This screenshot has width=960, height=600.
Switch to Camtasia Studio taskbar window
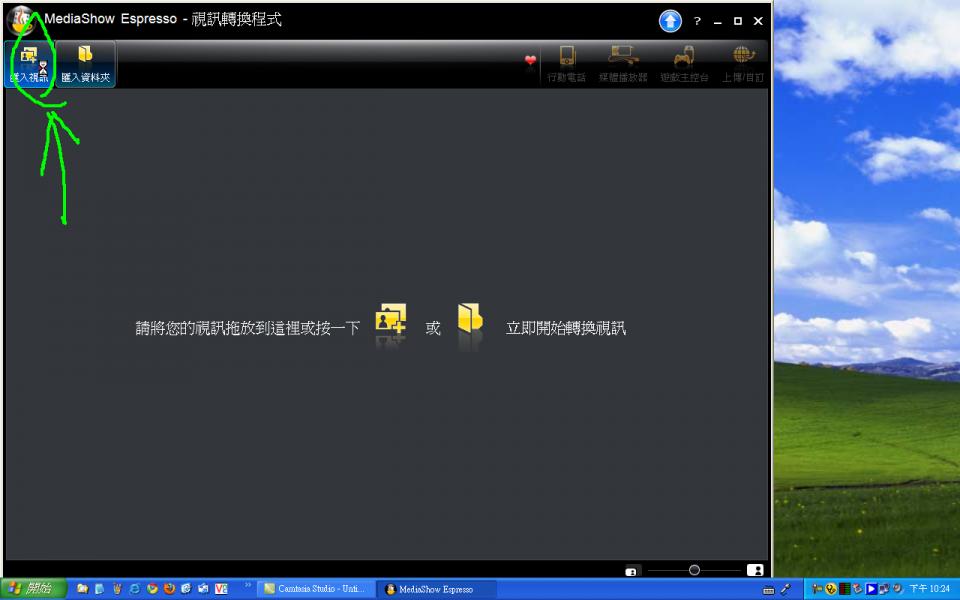pyautogui.click(x=315, y=589)
